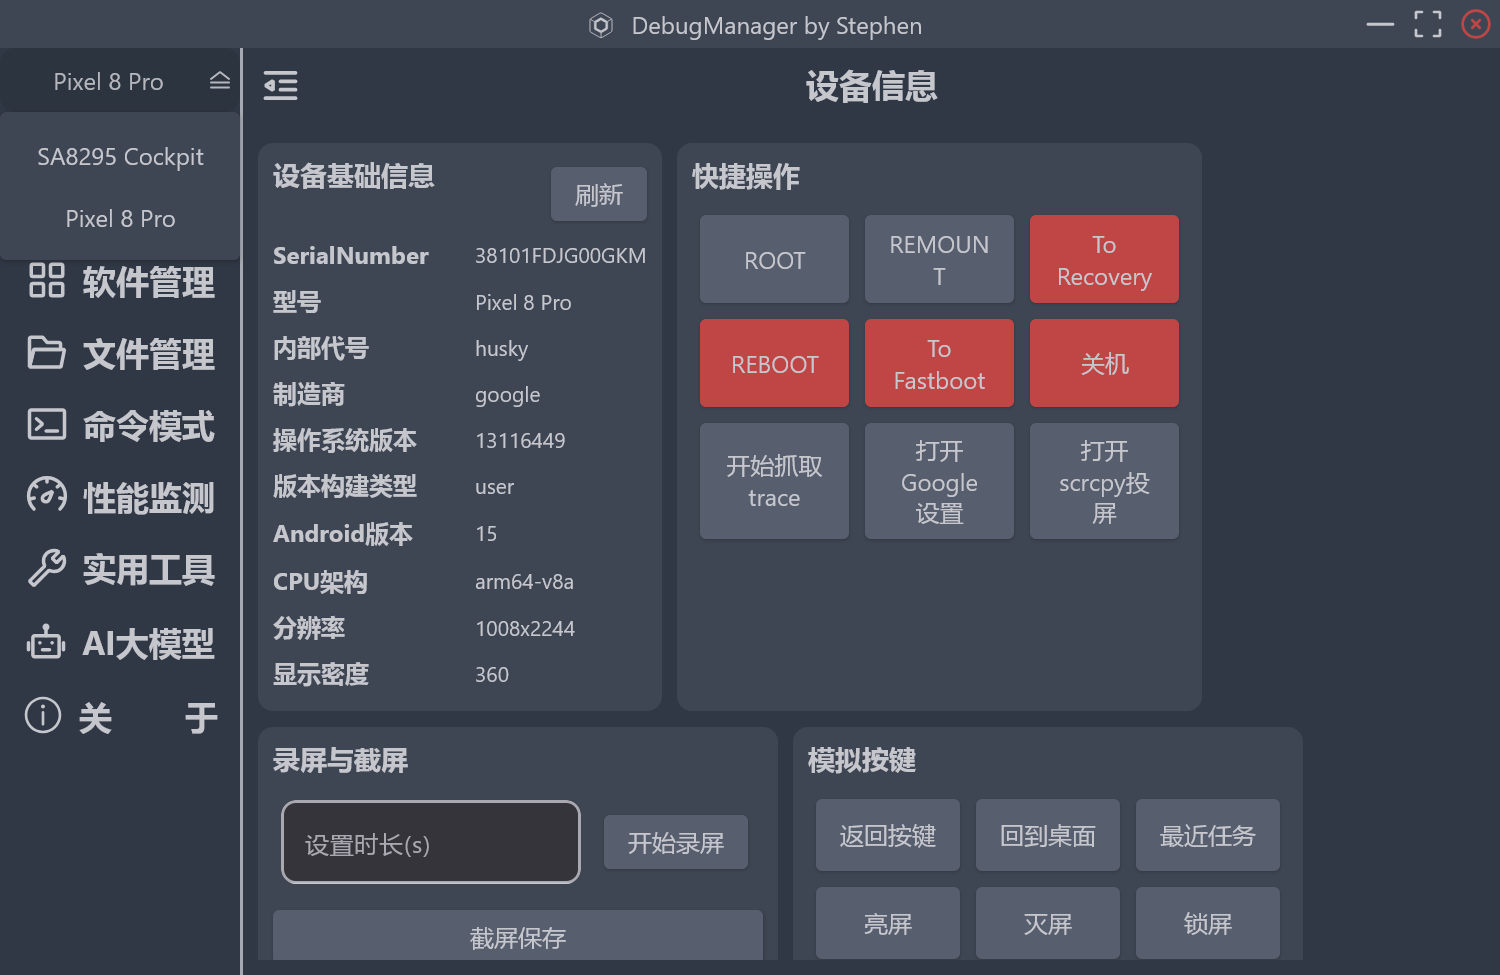Click the 设置时长(s) duration input field

pos(430,842)
